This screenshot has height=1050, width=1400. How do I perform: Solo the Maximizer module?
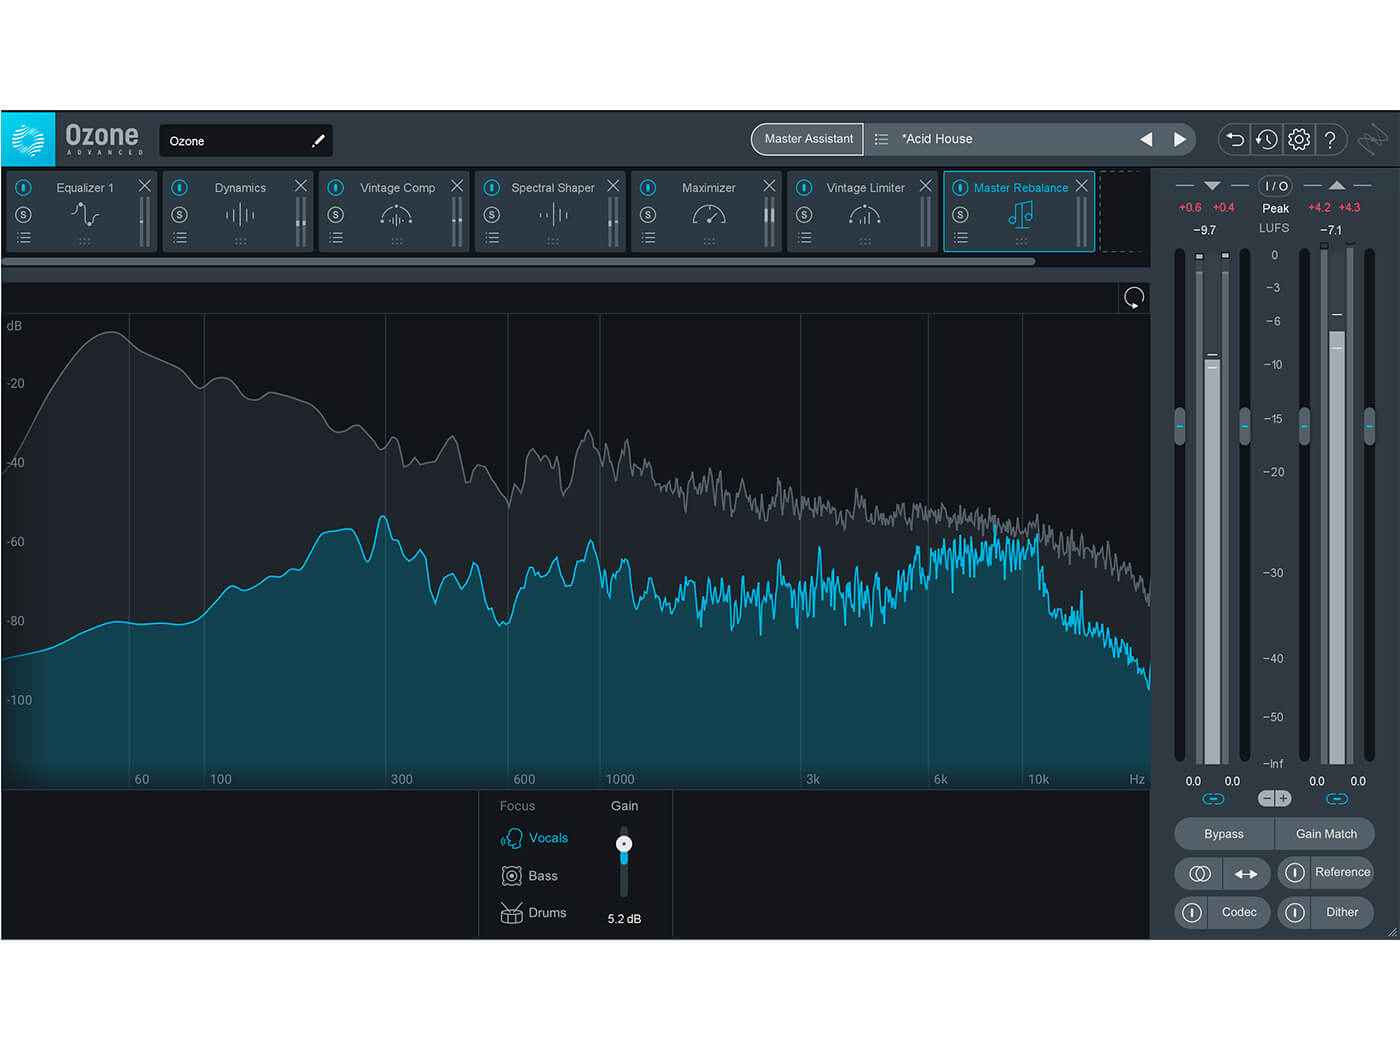tap(648, 214)
